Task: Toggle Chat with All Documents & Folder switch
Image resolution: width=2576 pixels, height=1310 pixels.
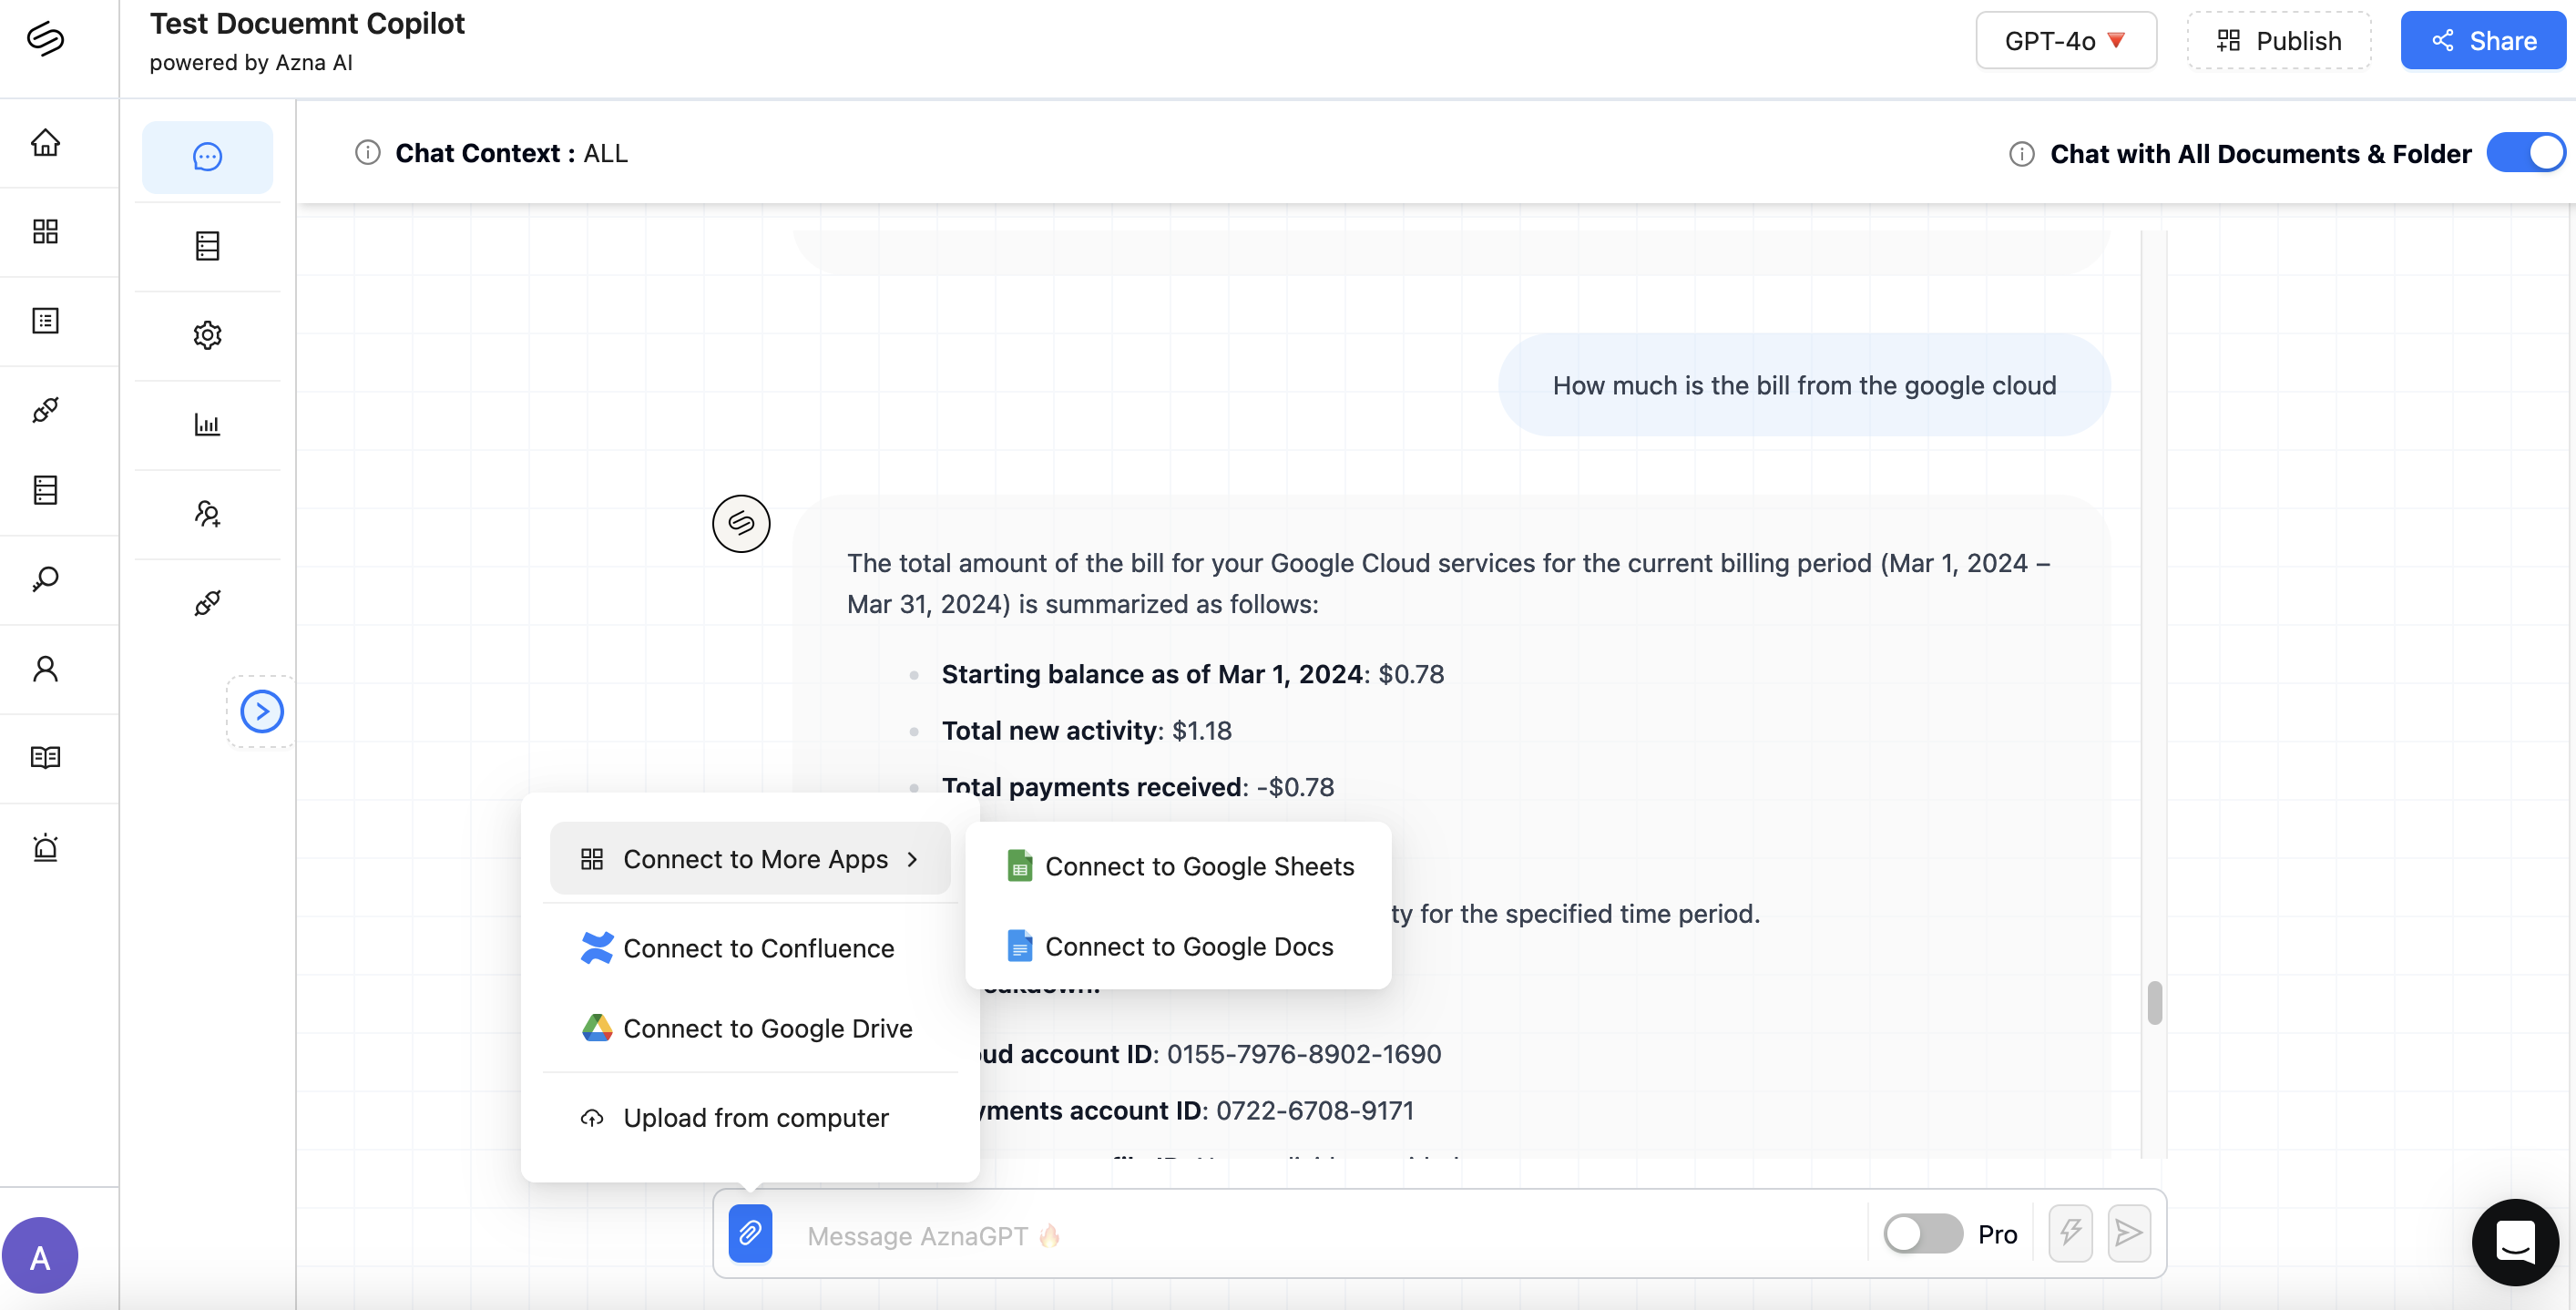Action: click(2525, 153)
